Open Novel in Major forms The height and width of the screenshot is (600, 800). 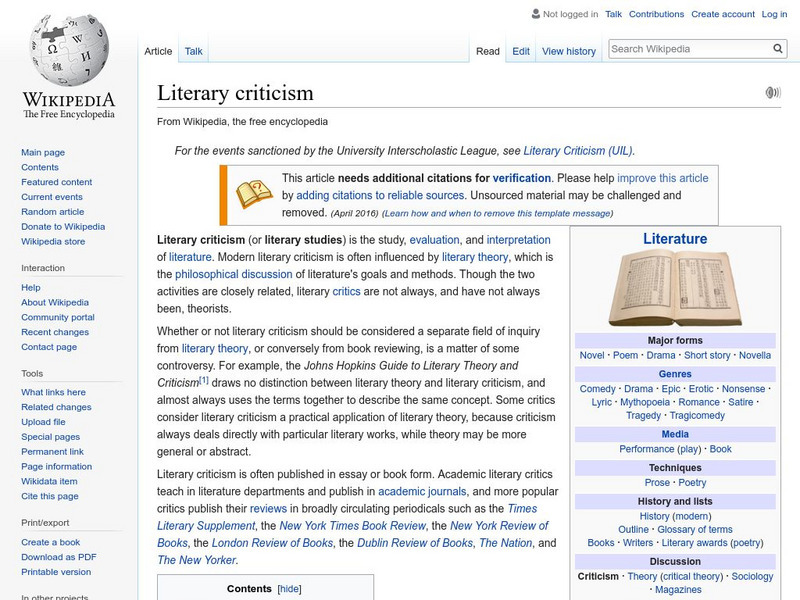(592, 355)
